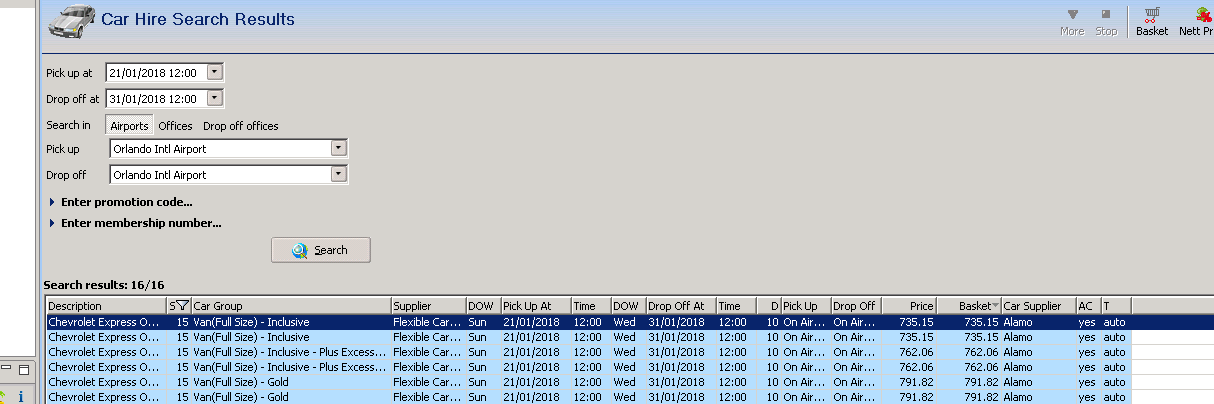Viewport: 1214px width, 404px height.
Task: Click in the Pick up at date field
Action: tap(155, 72)
